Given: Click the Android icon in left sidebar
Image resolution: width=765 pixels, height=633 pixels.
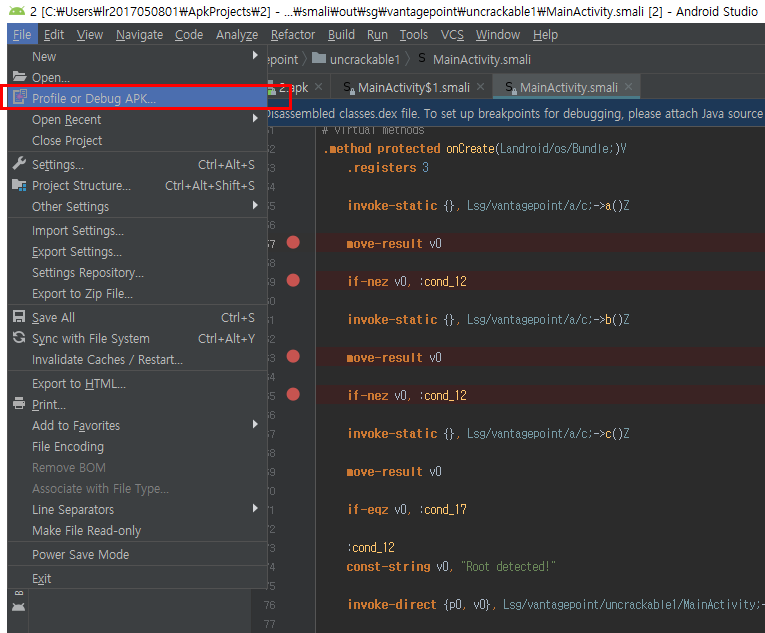Looking at the screenshot, I should pos(19,607).
